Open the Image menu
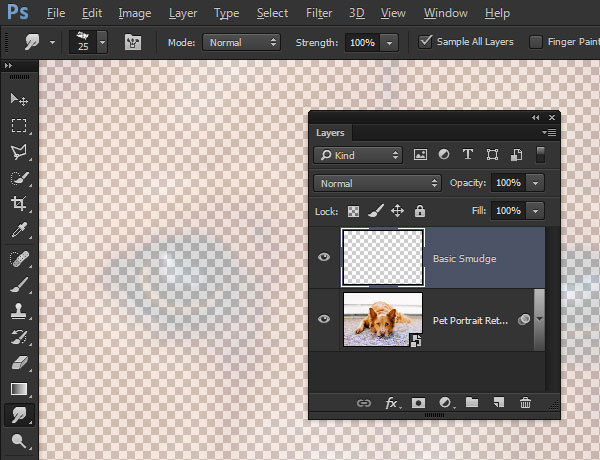 point(135,13)
